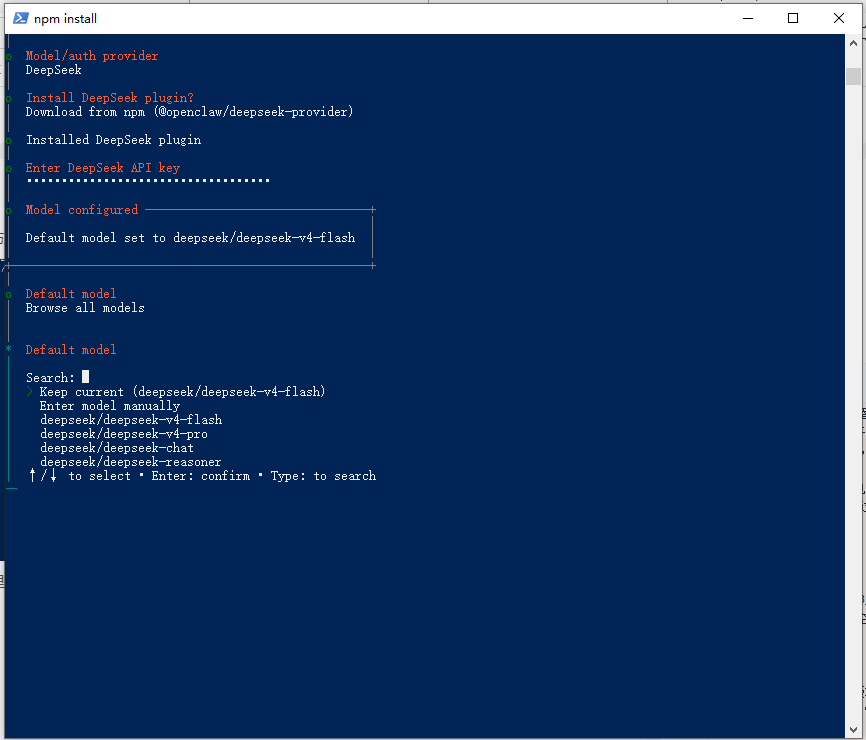The width and height of the screenshot is (866, 740).
Task: Click the Search input cursor
Action: [x=86, y=377]
